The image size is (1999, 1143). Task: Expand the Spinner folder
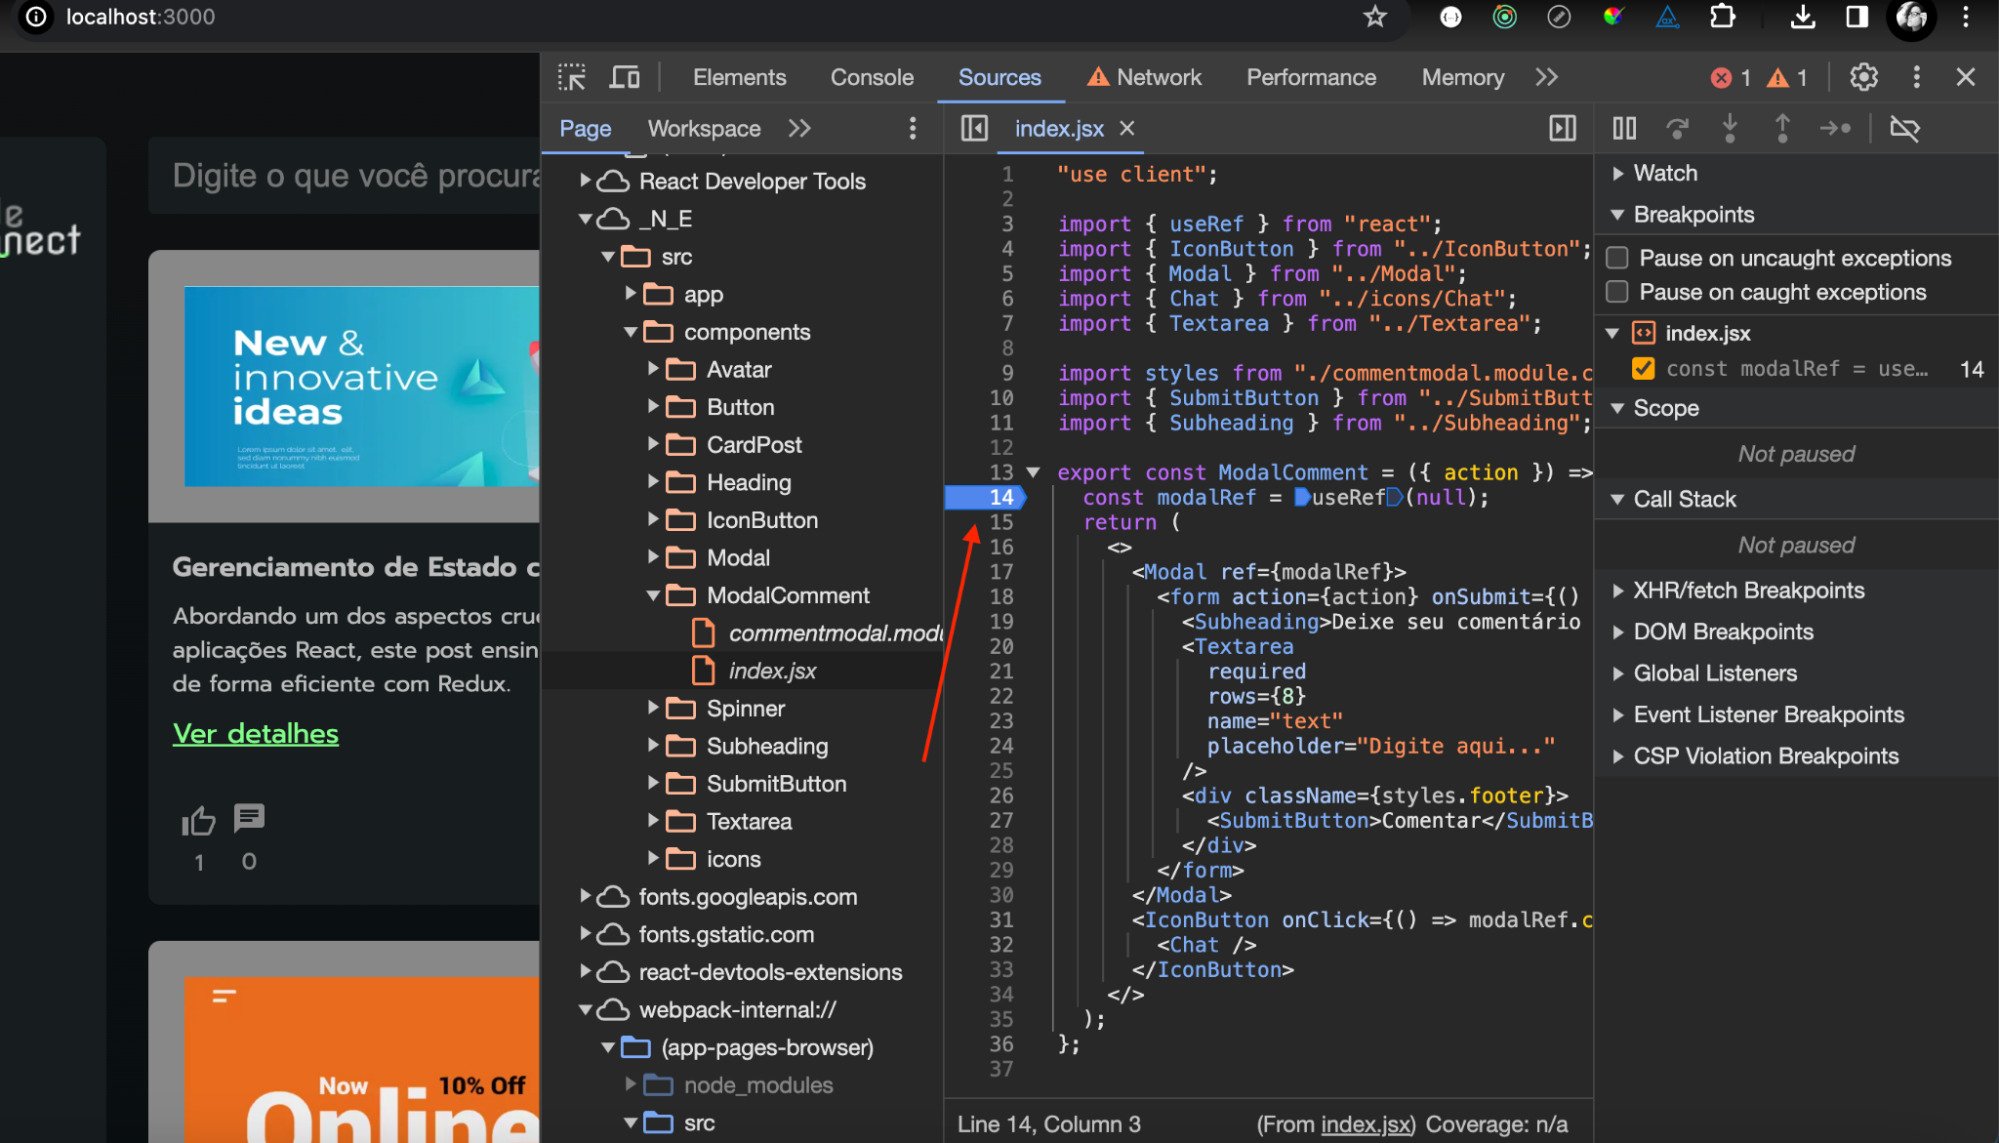click(653, 708)
